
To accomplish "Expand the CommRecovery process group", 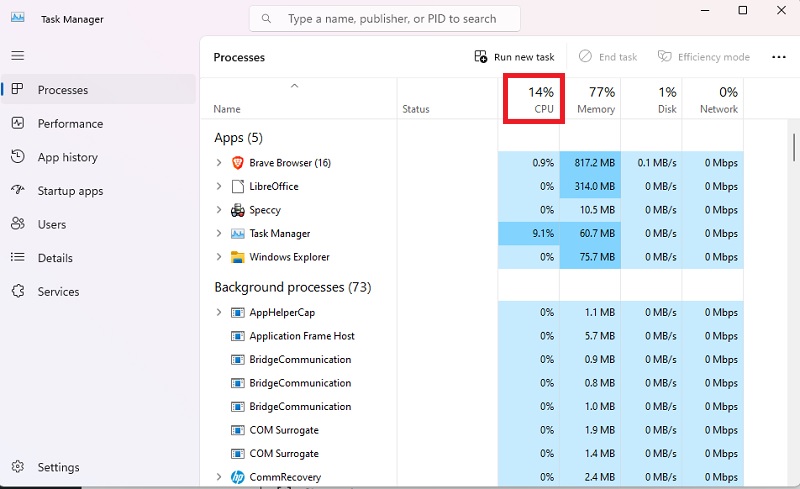I will [x=219, y=477].
